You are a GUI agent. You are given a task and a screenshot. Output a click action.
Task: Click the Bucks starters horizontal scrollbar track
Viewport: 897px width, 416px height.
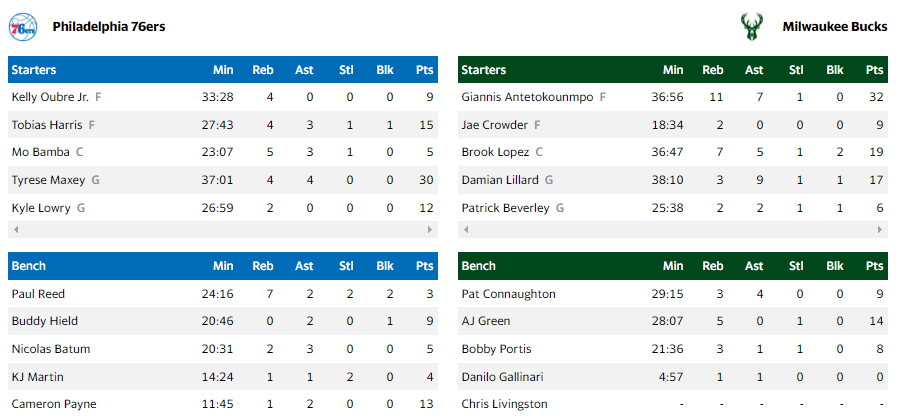[x=672, y=229]
